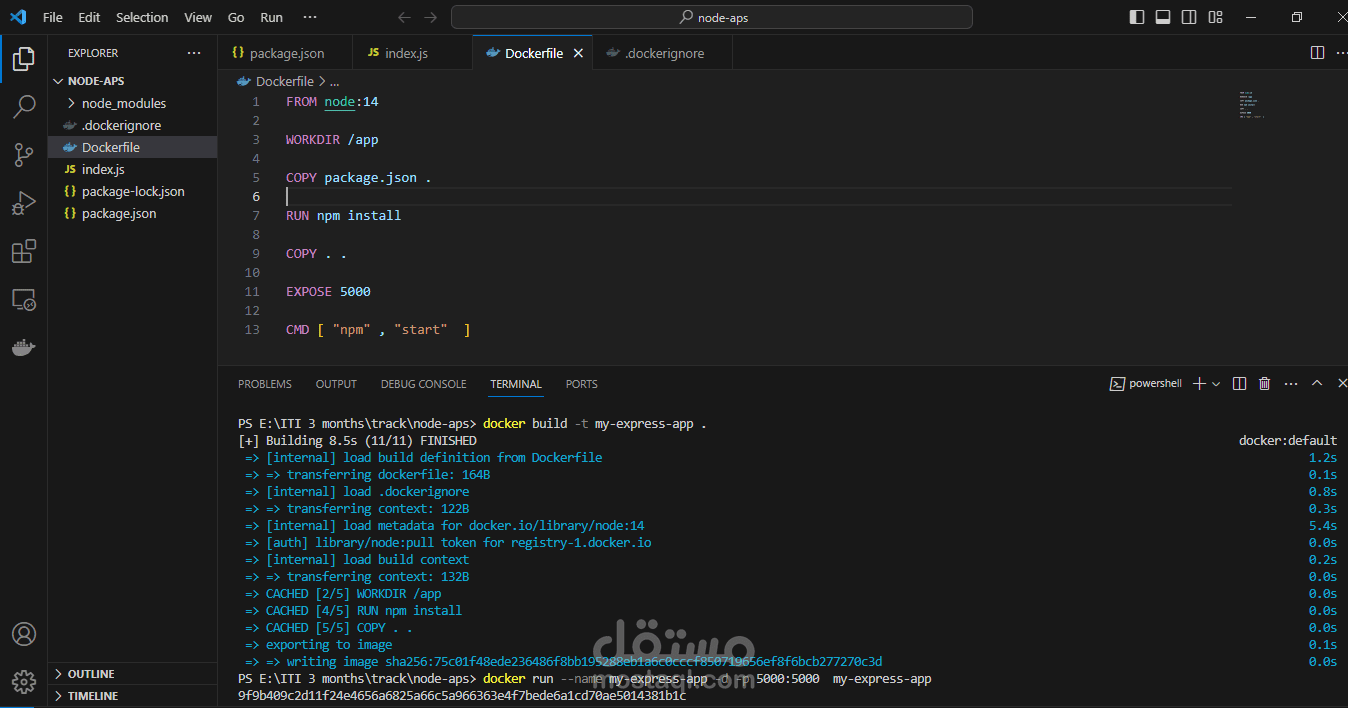
Task: Toggle the Primary Side Bar visibility
Action: coord(1136,16)
